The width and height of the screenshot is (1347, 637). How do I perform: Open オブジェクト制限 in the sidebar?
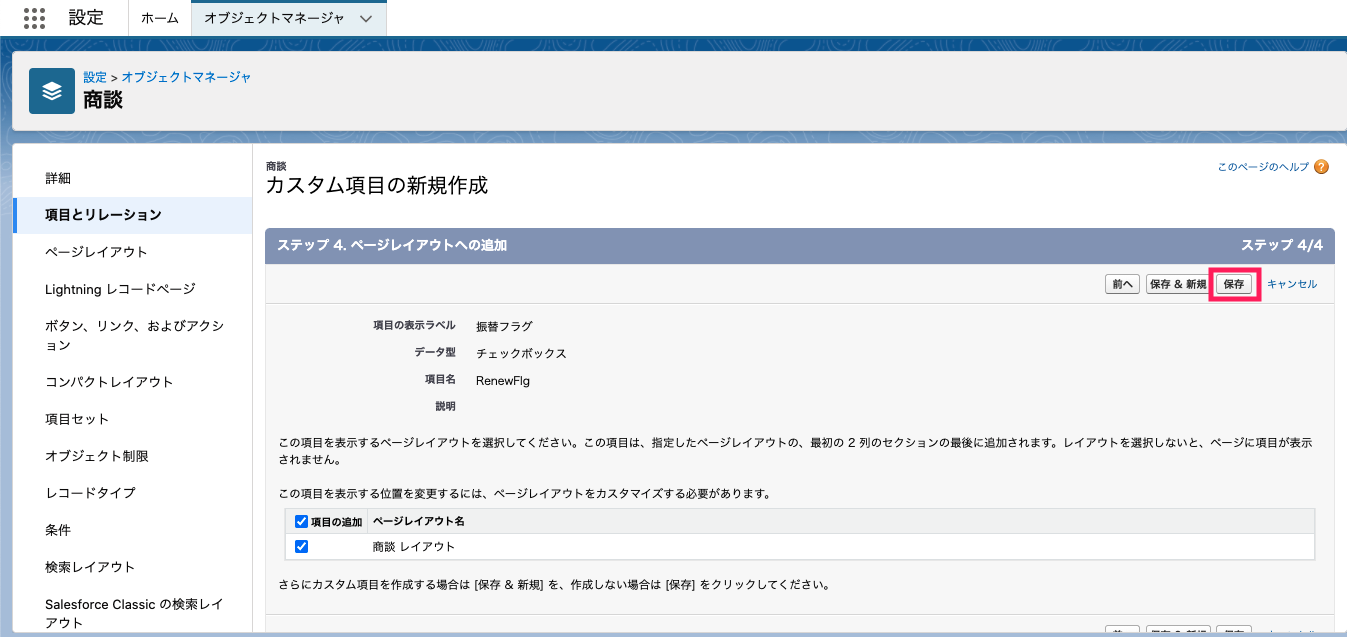pyautogui.click(x=97, y=456)
